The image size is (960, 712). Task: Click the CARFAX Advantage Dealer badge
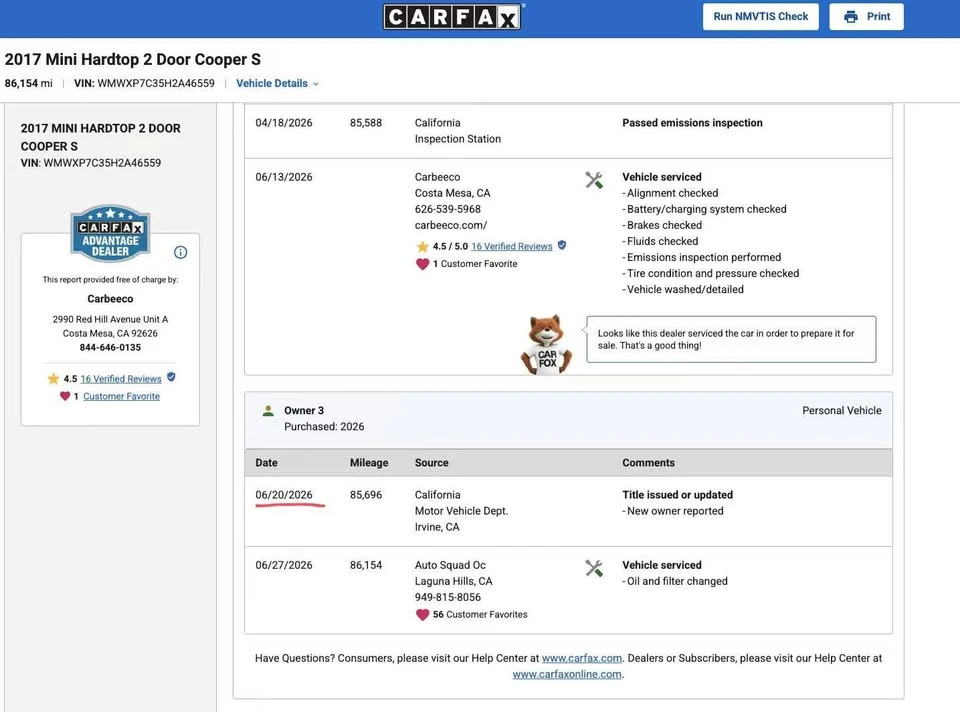point(110,233)
